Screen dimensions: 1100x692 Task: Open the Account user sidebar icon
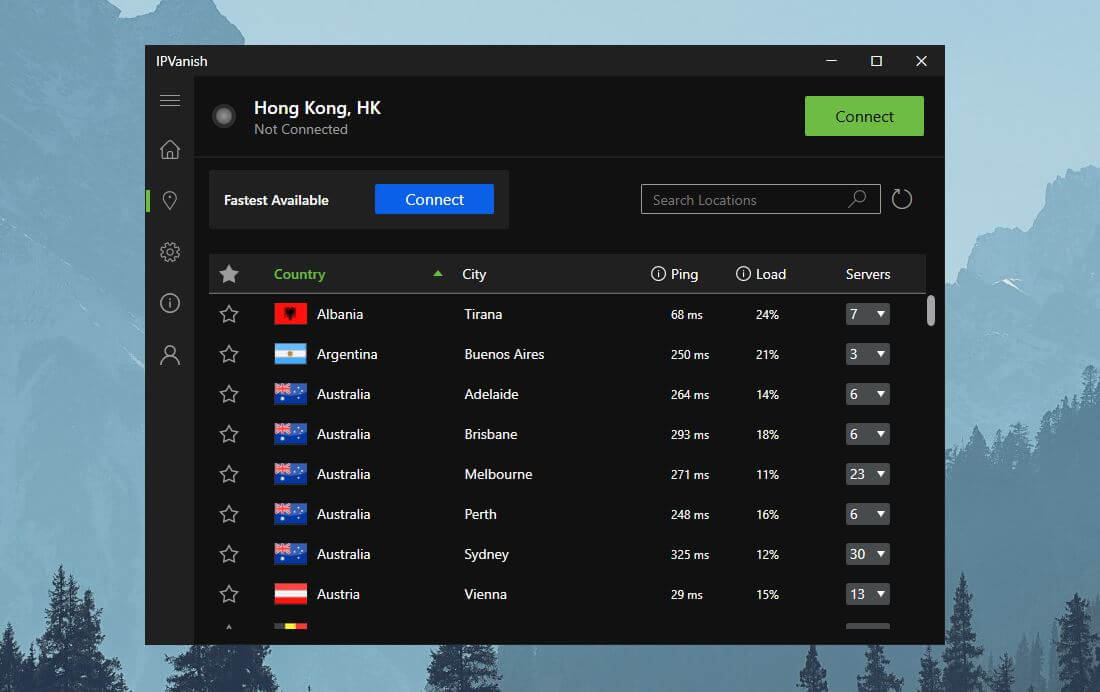tap(170, 355)
